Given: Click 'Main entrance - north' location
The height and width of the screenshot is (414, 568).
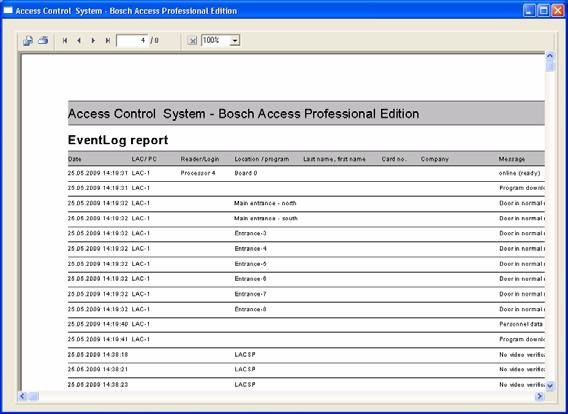Looking at the screenshot, I should tap(265, 203).
